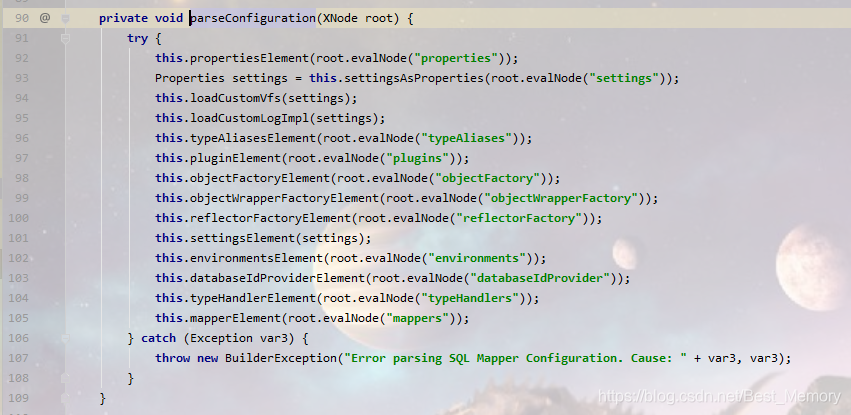This screenshot has height=415, width=851.
Task: Click the typeHandlerElement call
Action: [253, 298]
